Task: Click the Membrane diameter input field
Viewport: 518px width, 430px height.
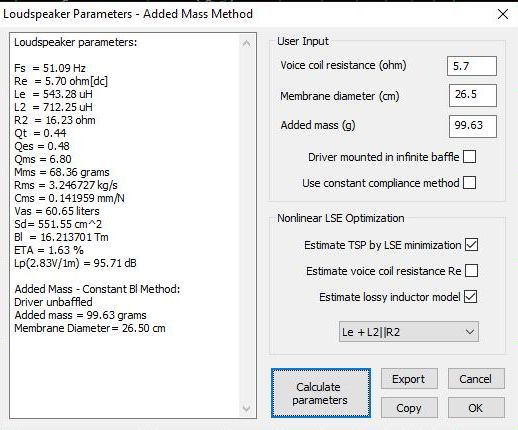Action: click(473, 95)
